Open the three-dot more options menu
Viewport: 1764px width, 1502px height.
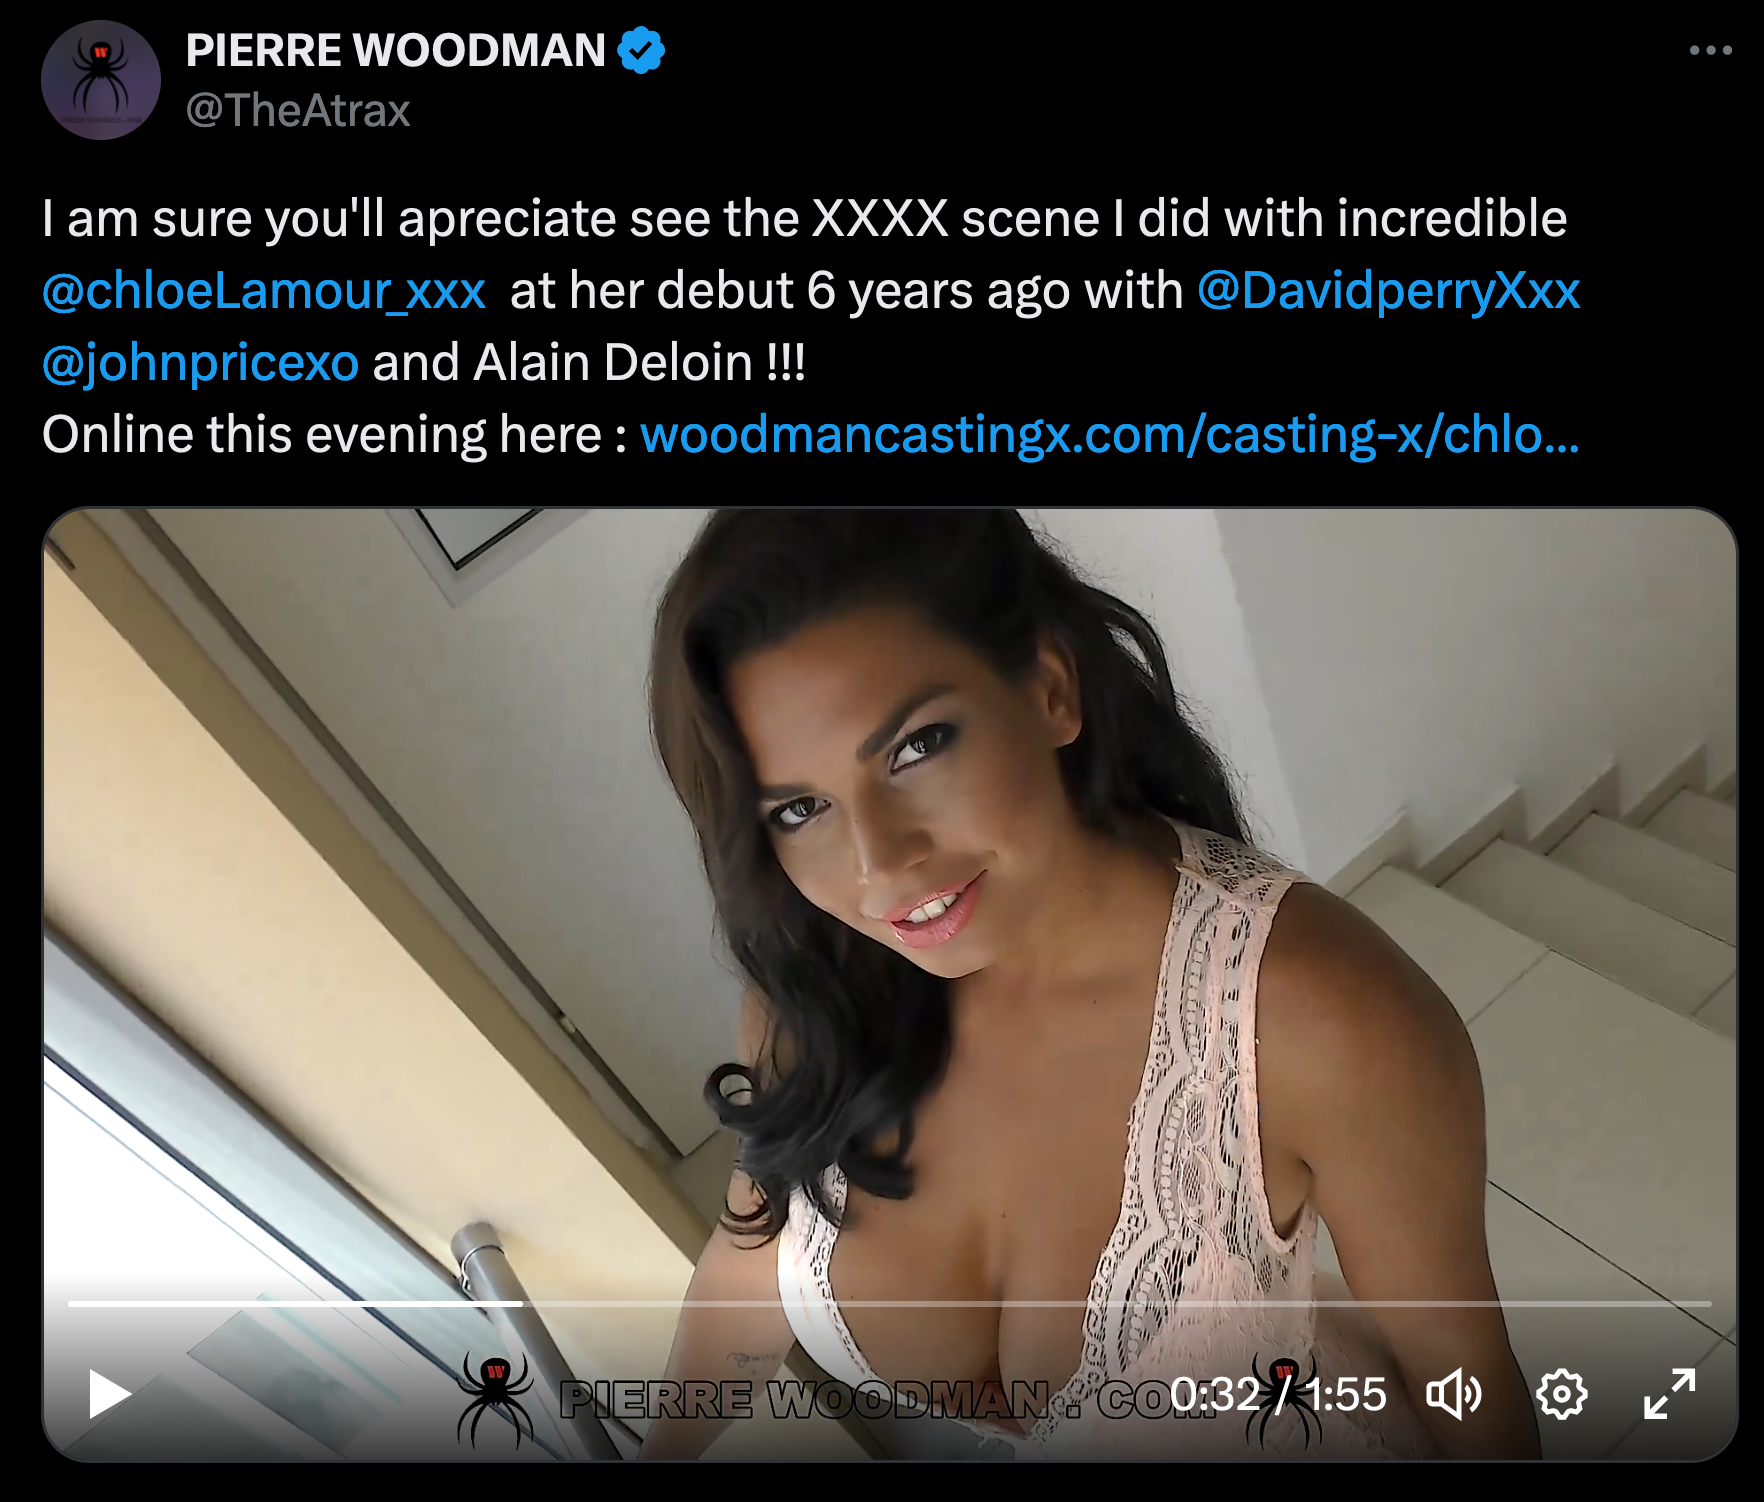click(x=1710, y=50)
